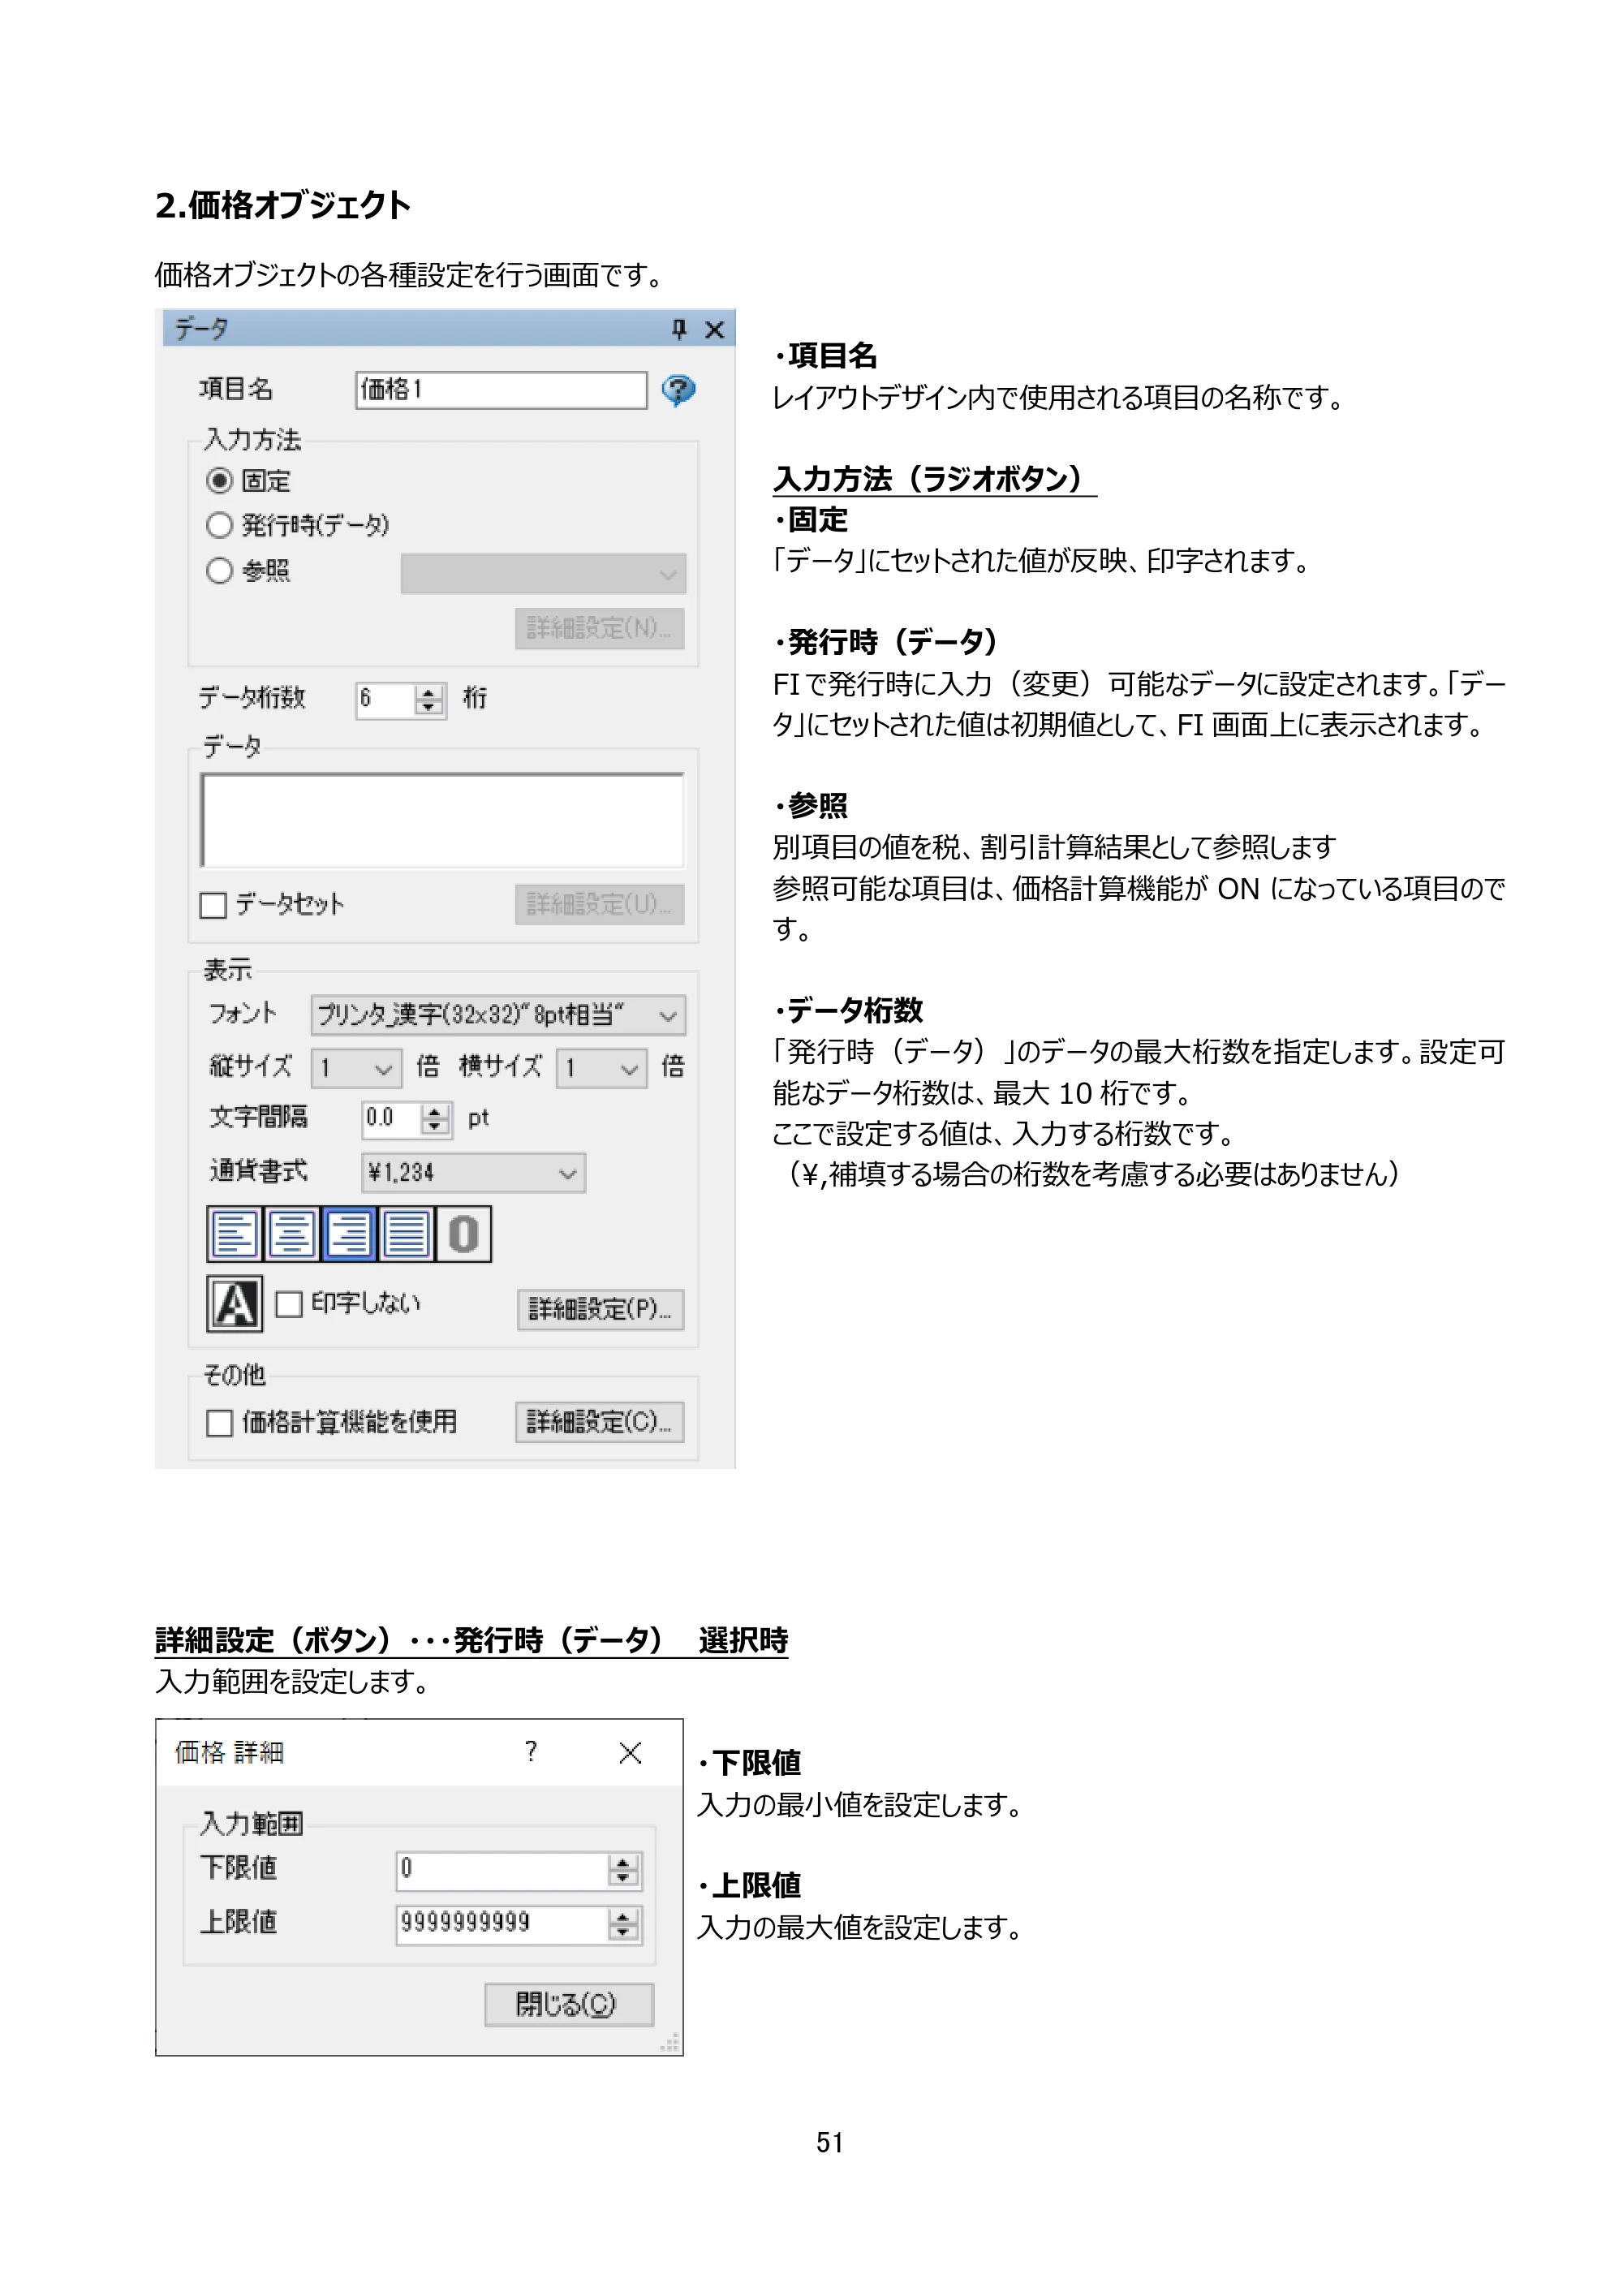The image size is (1623, 2296).
Task: Enable the データセット checkbox
Action: coord(213,905)
